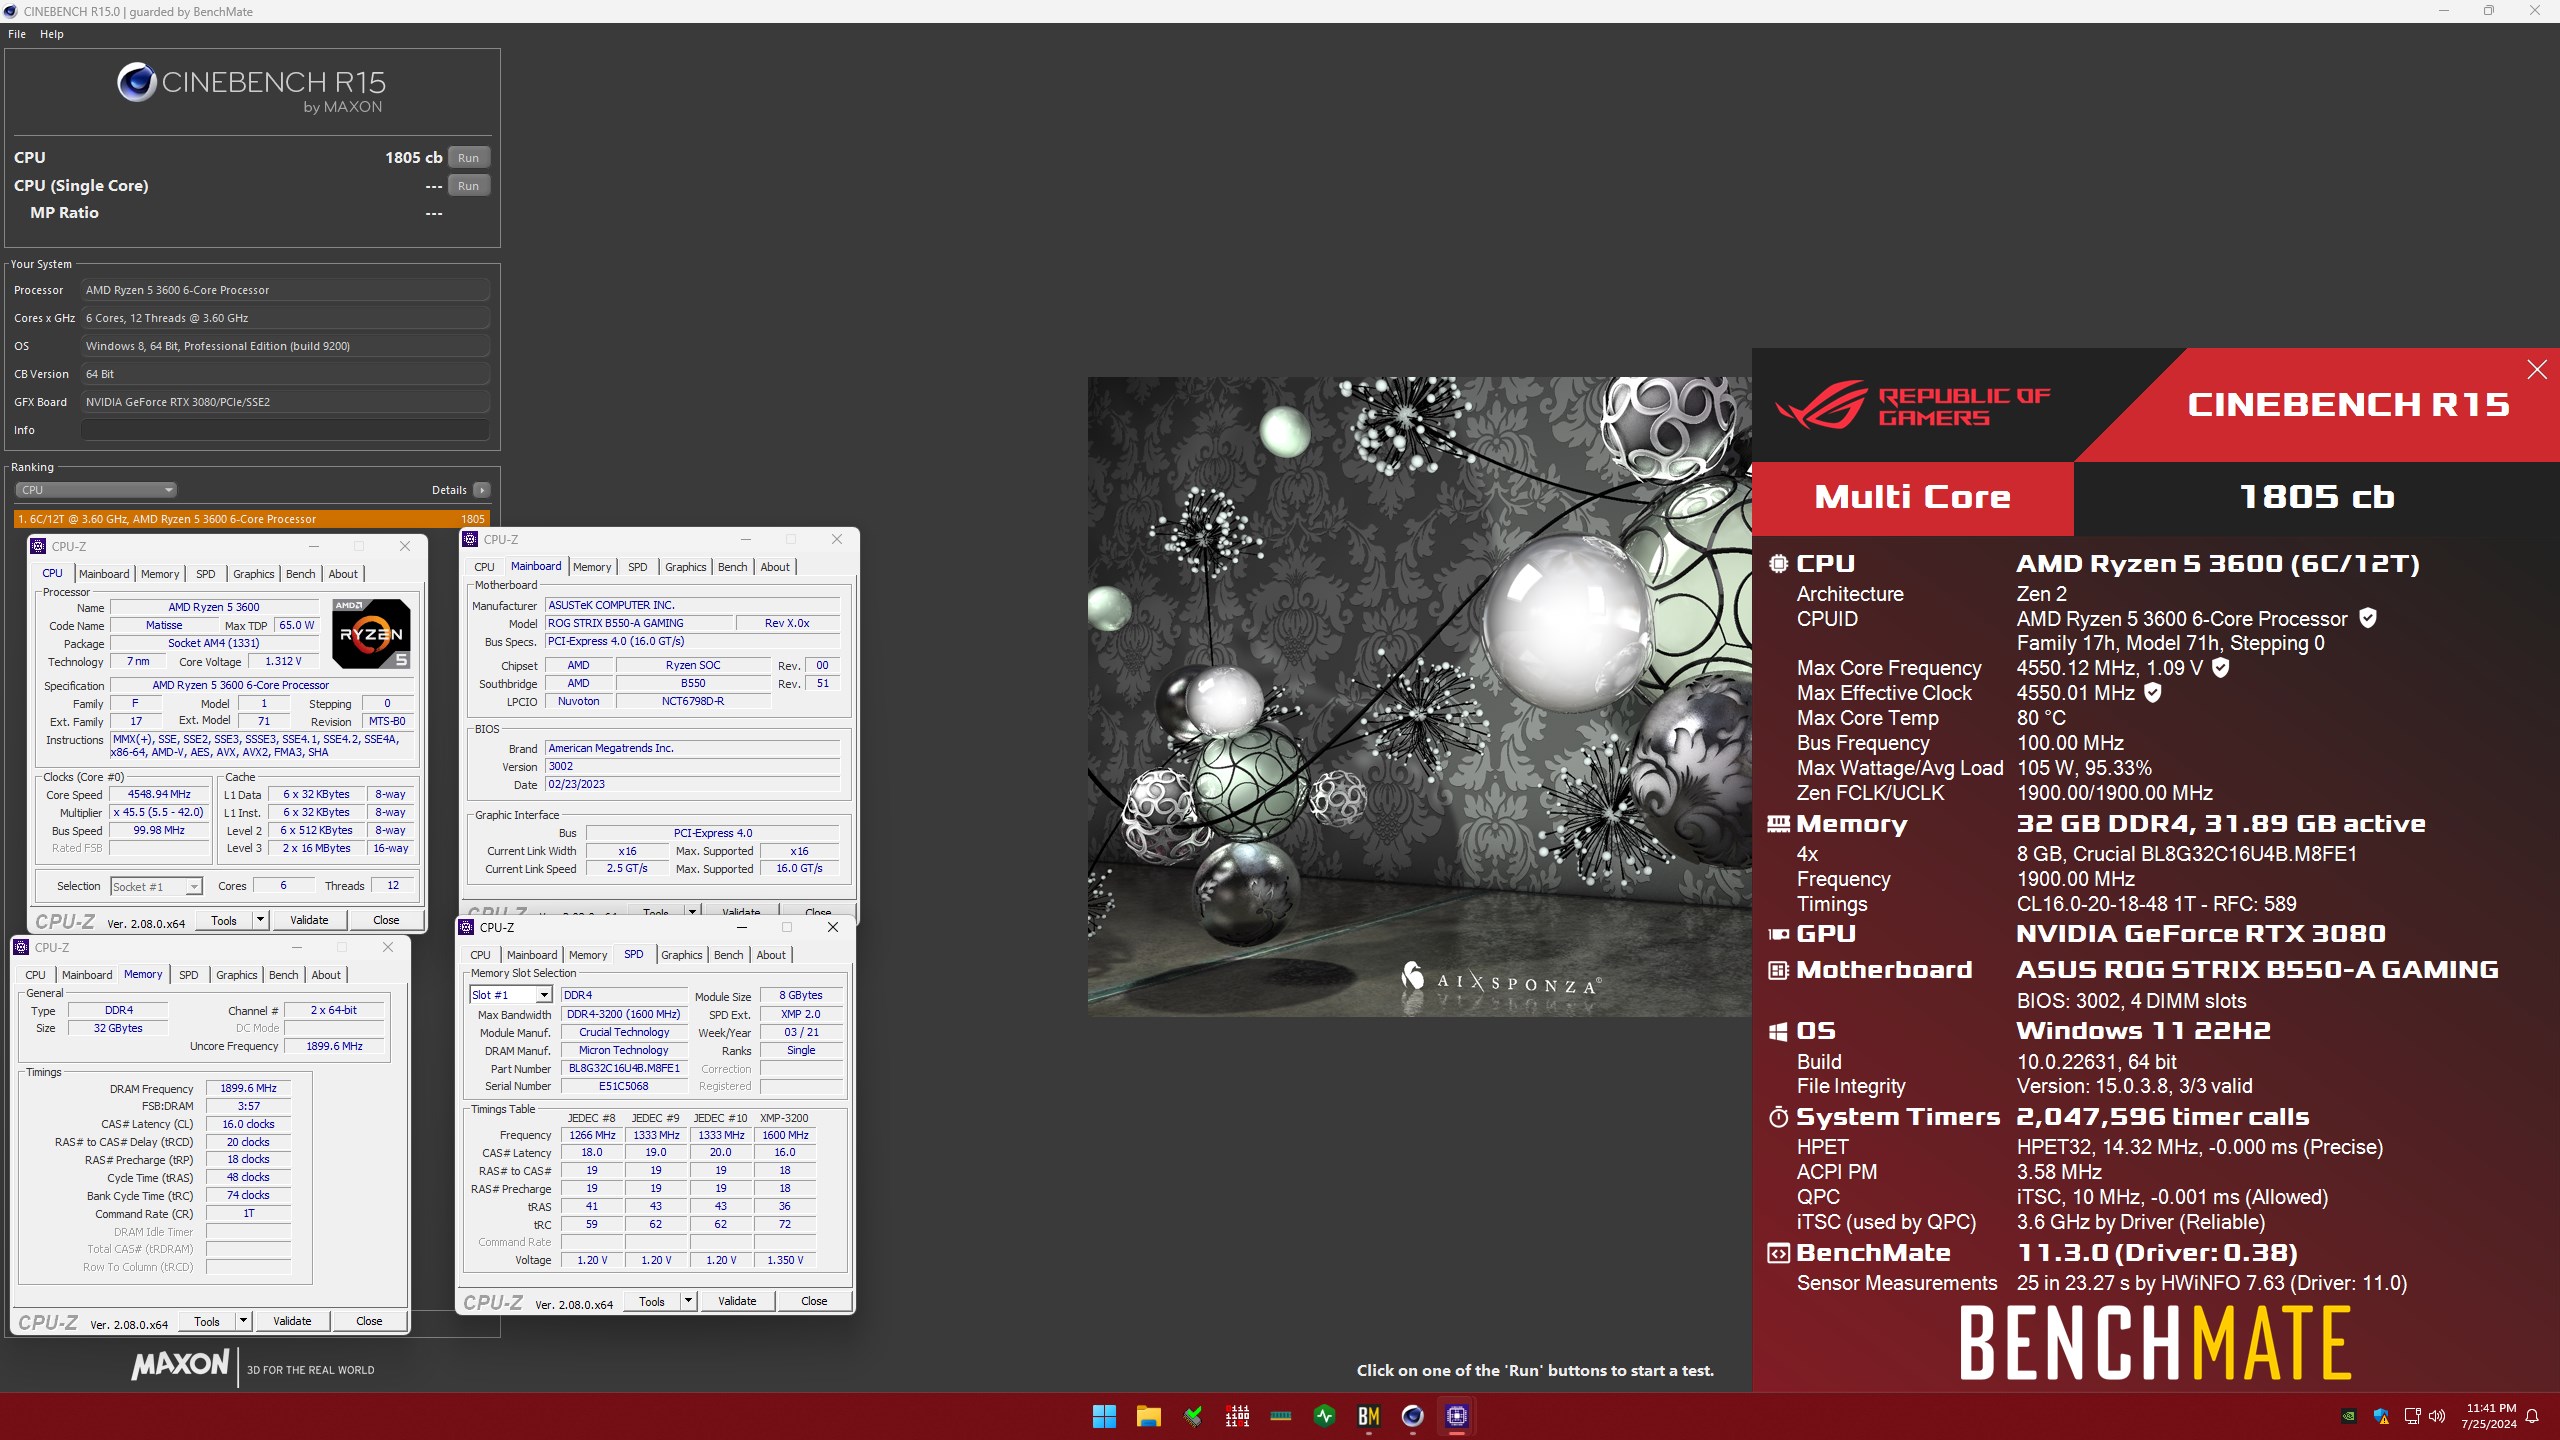2560x1440 pixels.
Task: Open the Windows Start menu
Action: 1104,1416
